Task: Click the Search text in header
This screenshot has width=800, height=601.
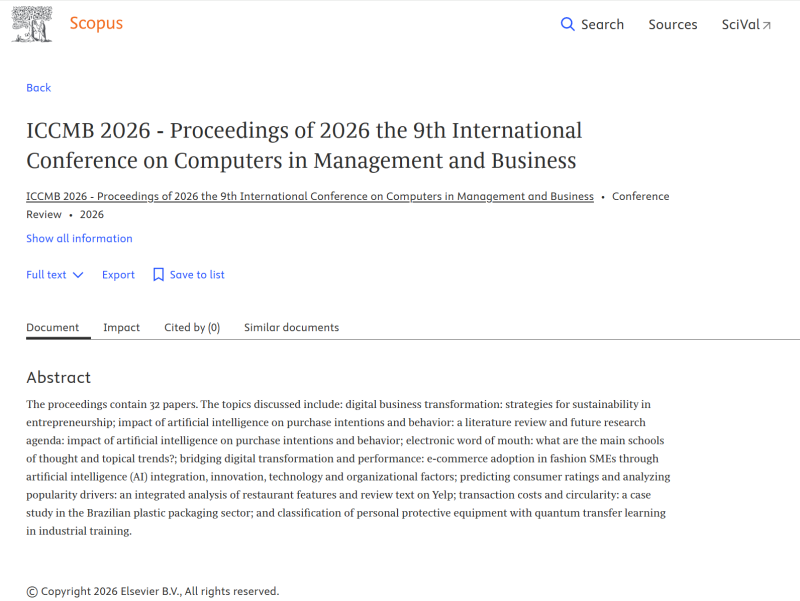Action: [602, 24]
